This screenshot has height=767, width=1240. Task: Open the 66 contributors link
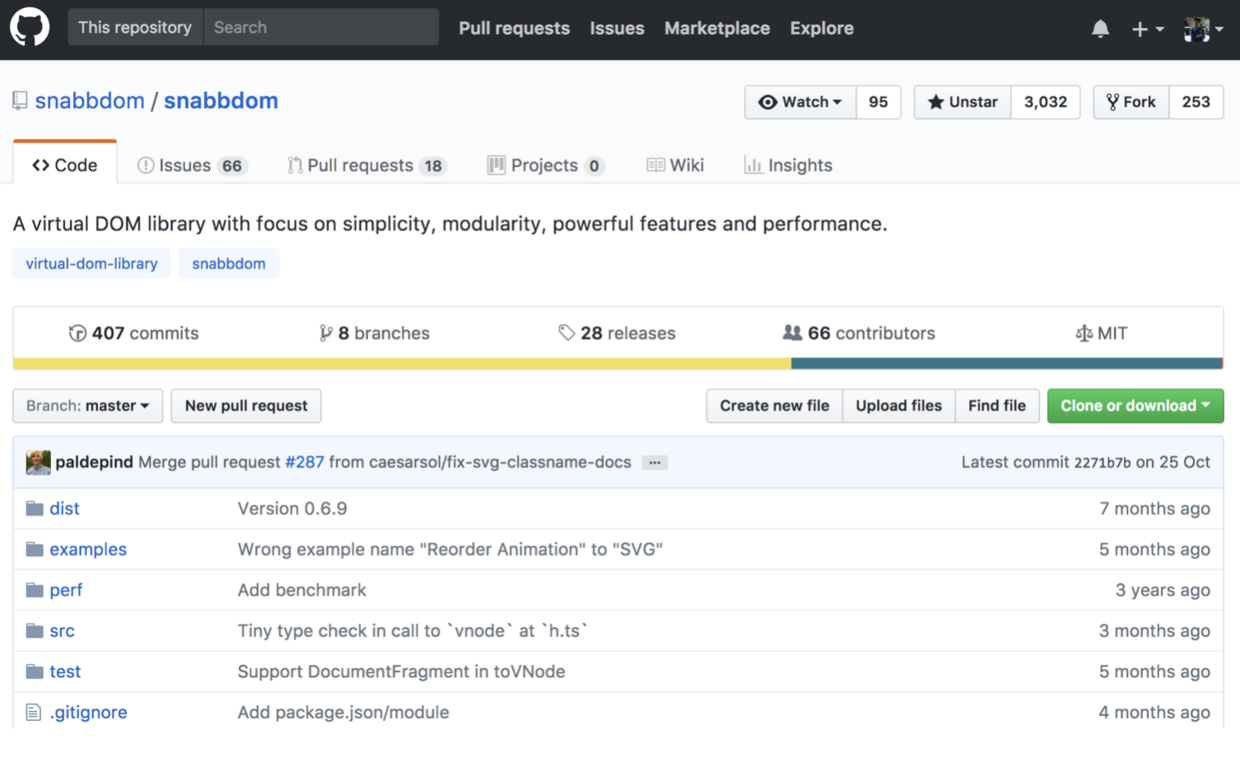pos(859,333)
